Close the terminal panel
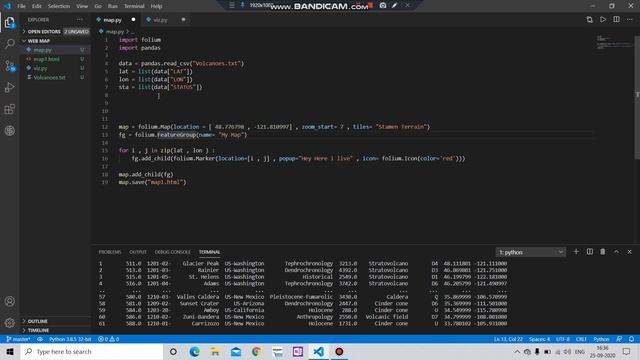 click(629, 252)
